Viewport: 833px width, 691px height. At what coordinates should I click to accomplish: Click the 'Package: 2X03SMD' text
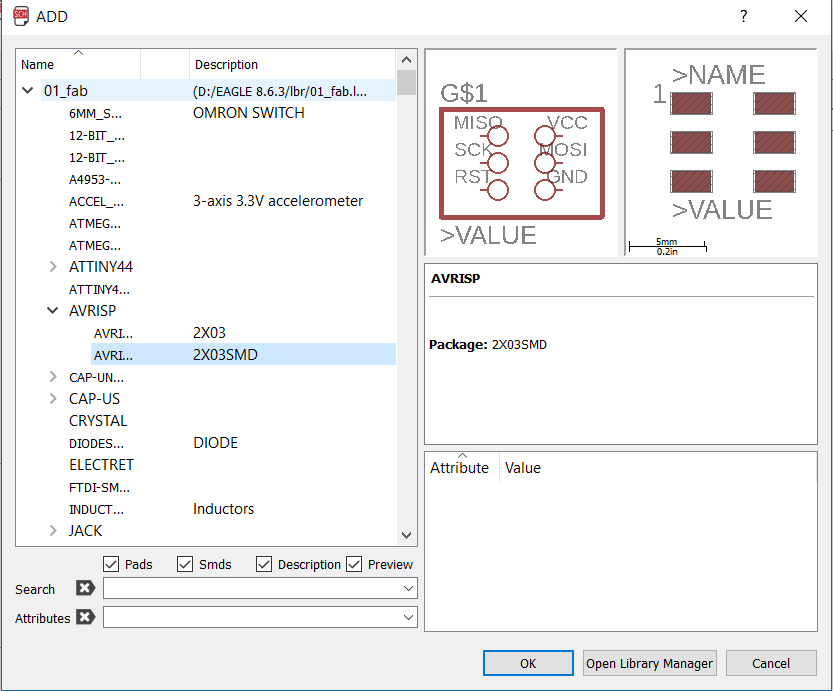coord(488,345)
